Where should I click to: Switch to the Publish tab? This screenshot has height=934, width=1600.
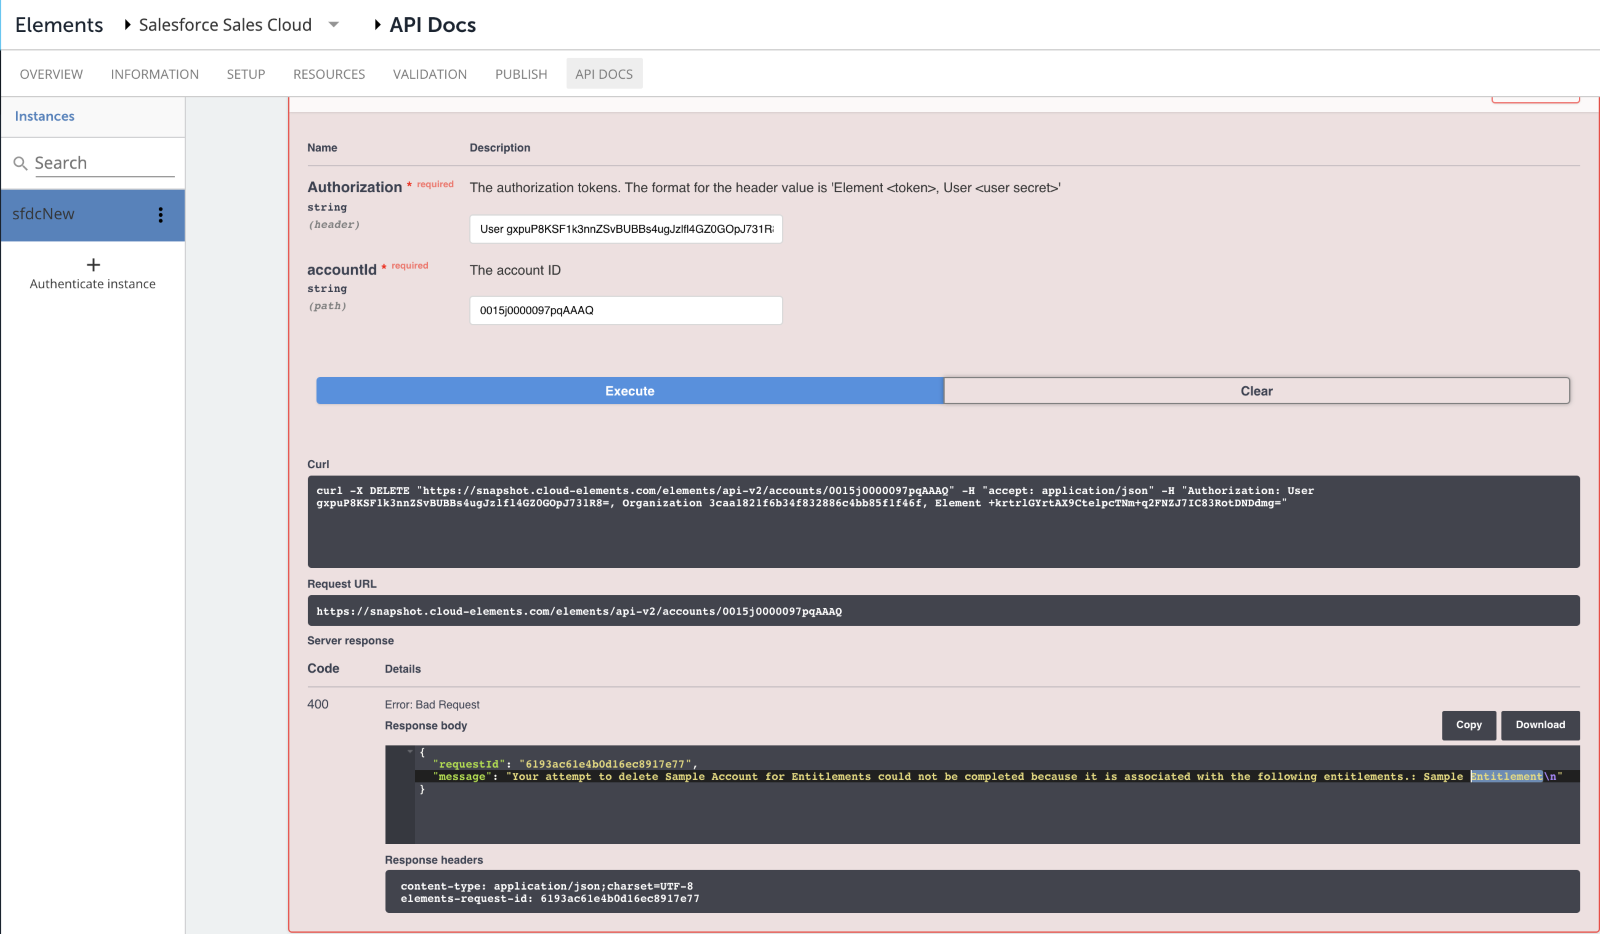(521, 74)
